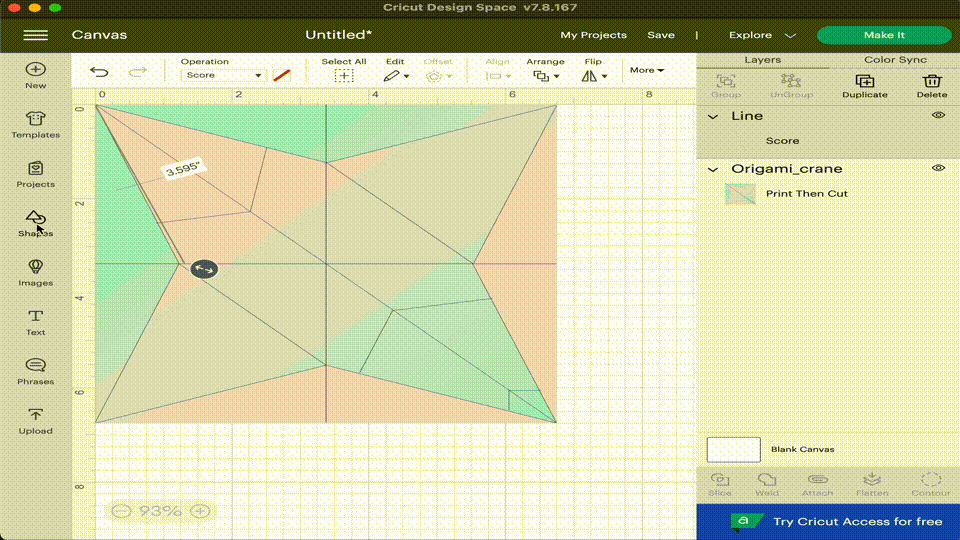Click the Canvas header label
Image resolution: width=960 pixels, height=540 pixels.
(x=99, y=35)
